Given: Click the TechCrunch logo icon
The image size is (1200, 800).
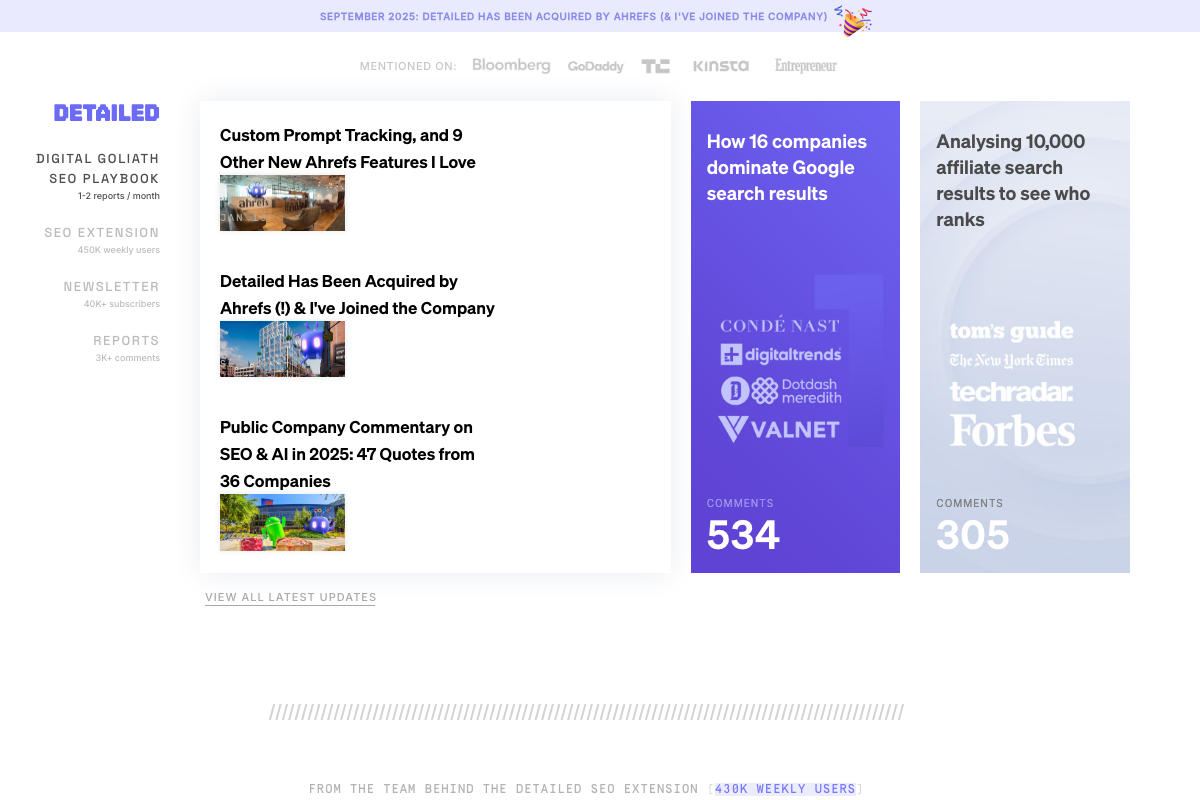Looking at the screenshot, I should [656, 65].
